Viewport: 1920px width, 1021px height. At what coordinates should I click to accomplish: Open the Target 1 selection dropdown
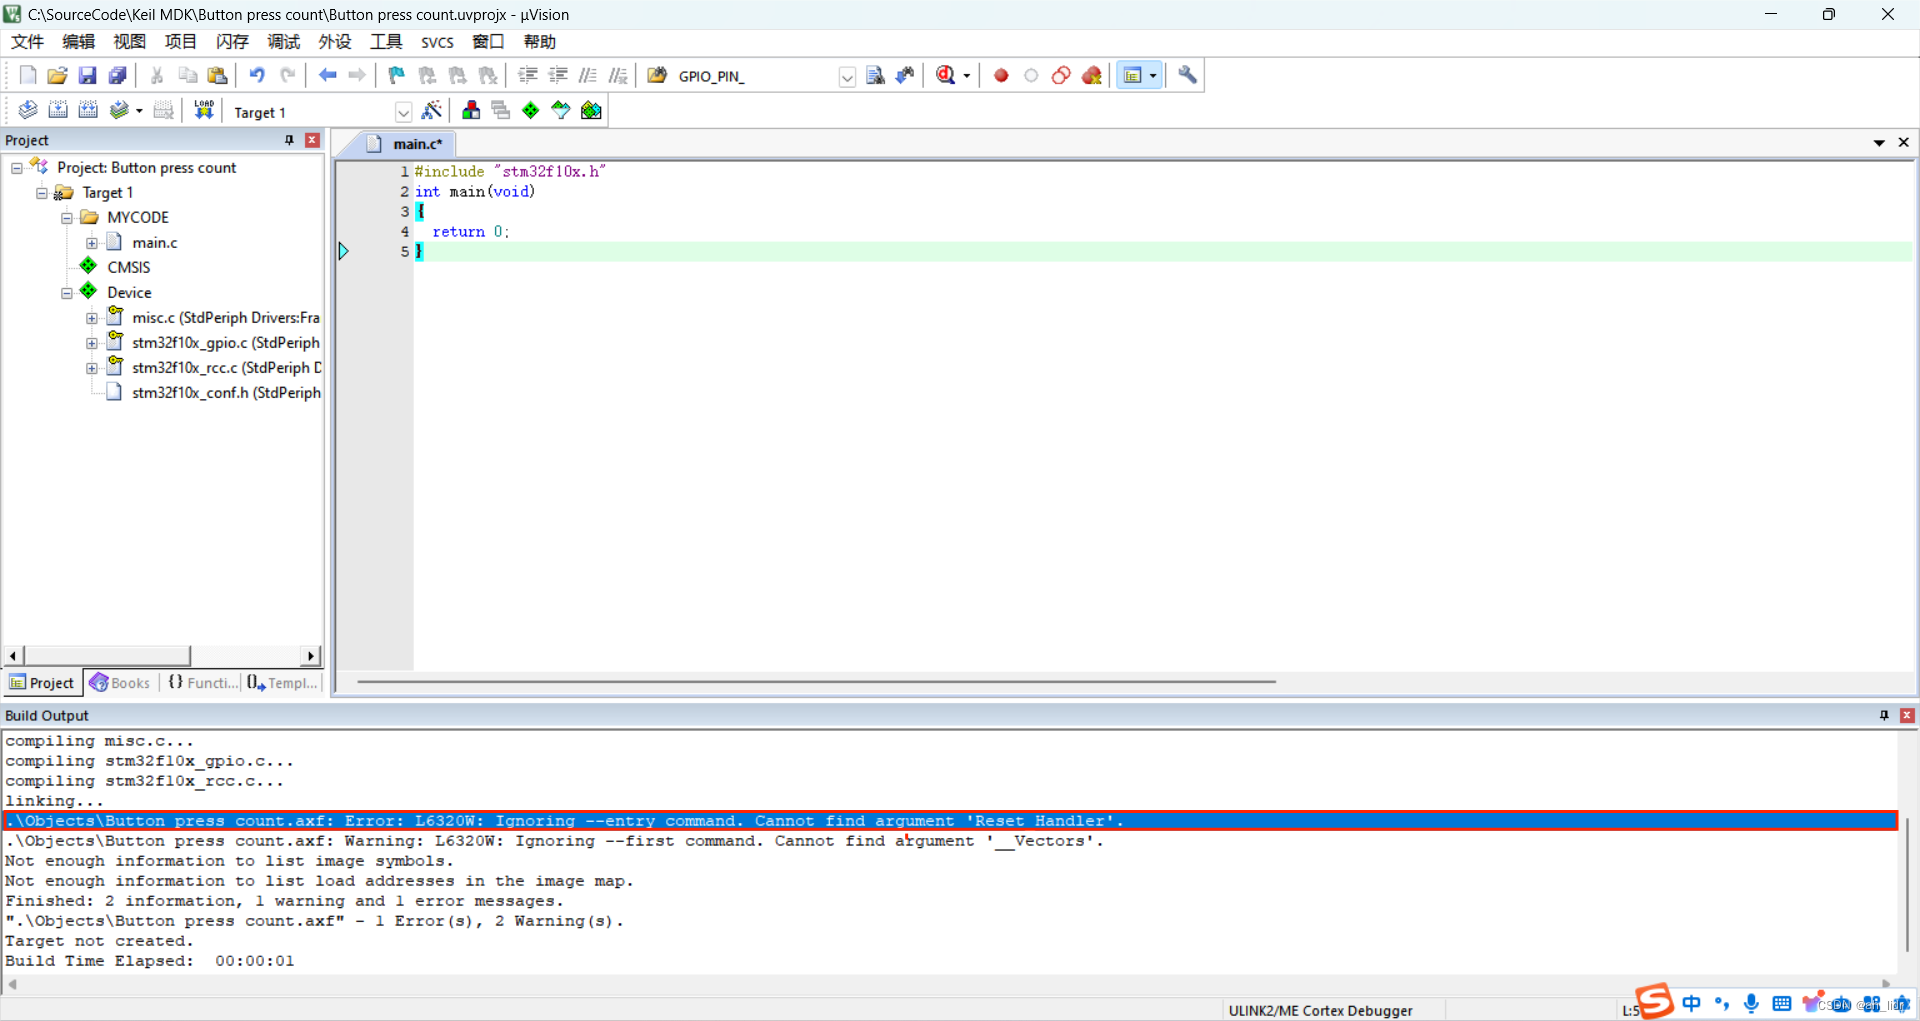click(x=403, y=112)
